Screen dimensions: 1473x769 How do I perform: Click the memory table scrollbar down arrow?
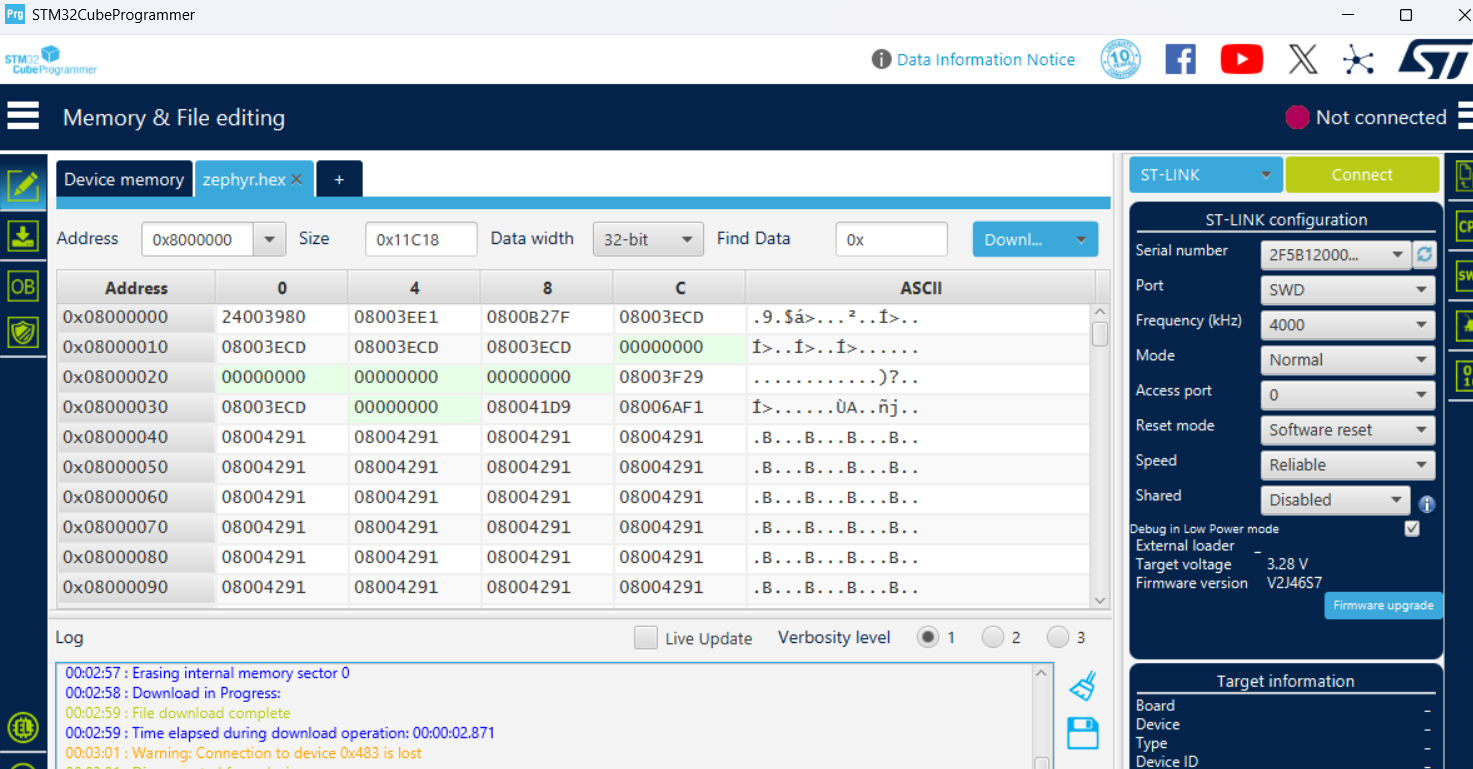[1100, 601]
